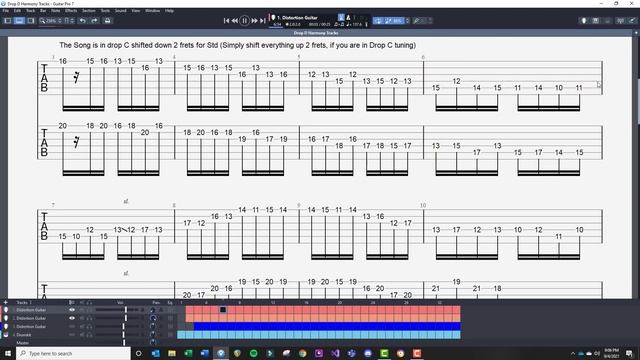Open the page layout view dropdown
The height and width of the screenshot is (360, 640).
pyautogui.click(x=69, y=20)
